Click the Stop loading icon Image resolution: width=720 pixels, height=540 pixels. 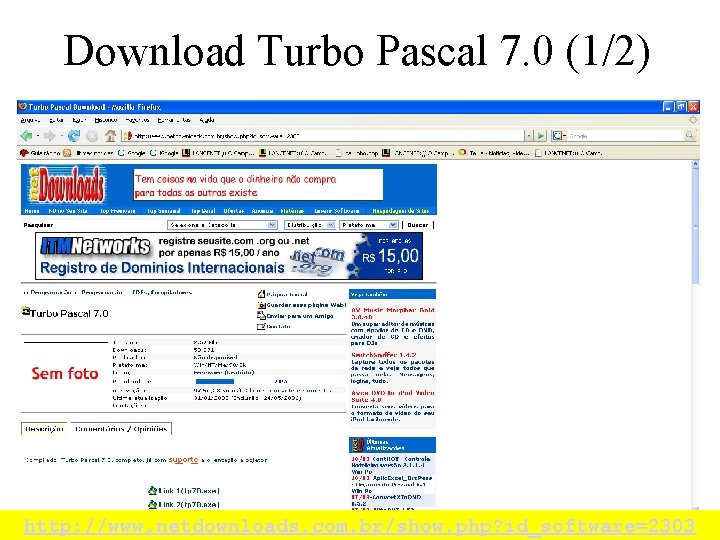click(x=92, y=136)
